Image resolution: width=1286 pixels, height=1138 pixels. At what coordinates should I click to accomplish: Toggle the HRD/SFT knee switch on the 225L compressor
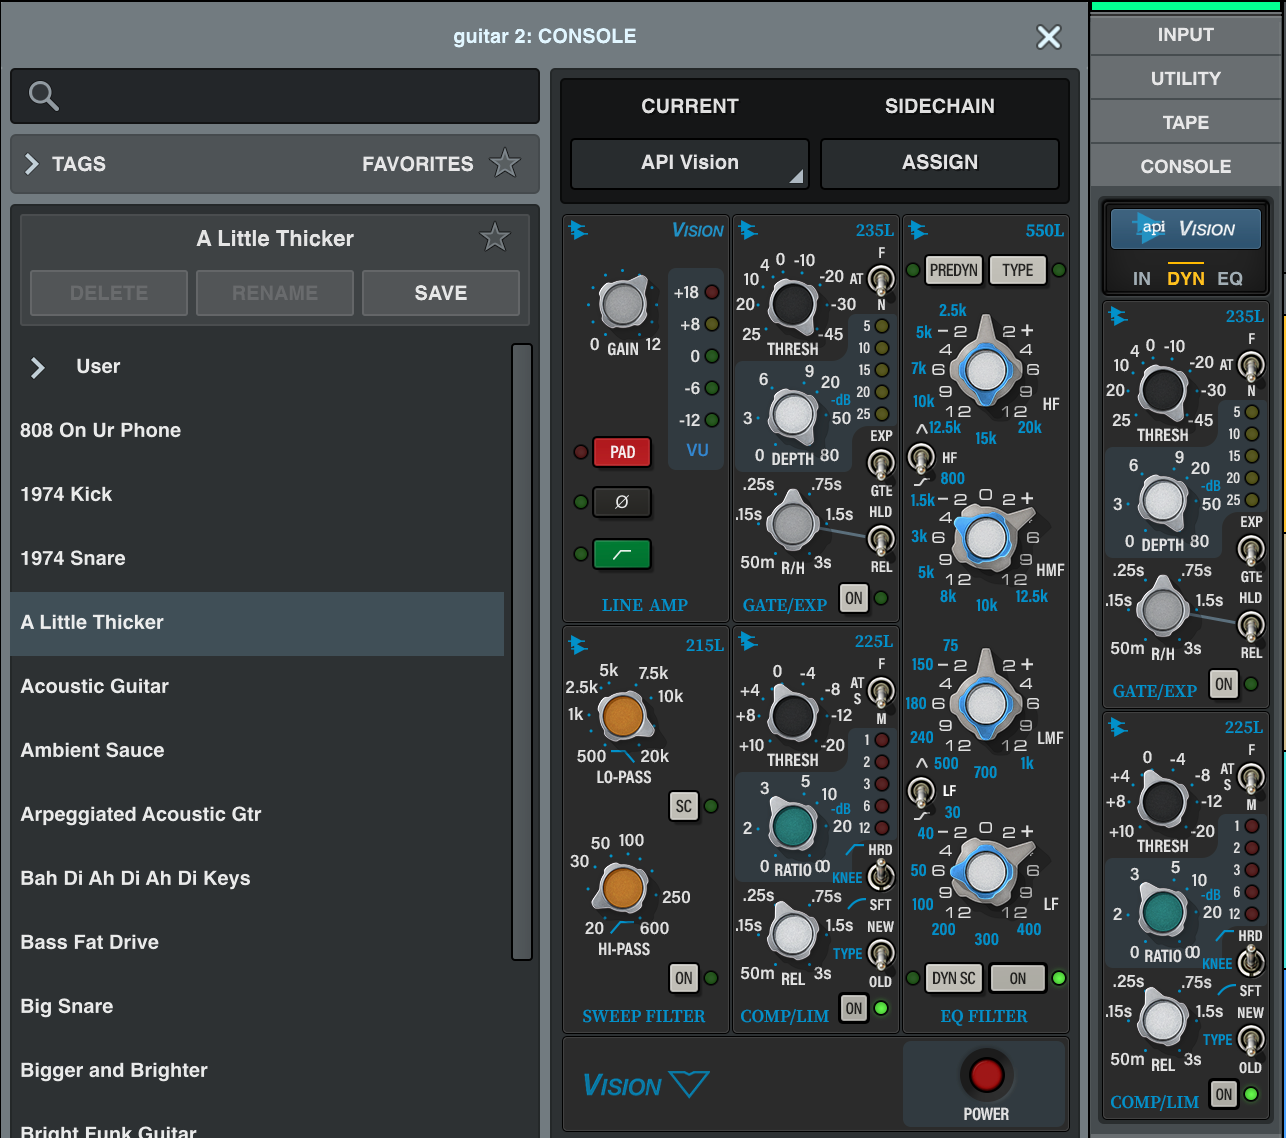coord(880,877)
